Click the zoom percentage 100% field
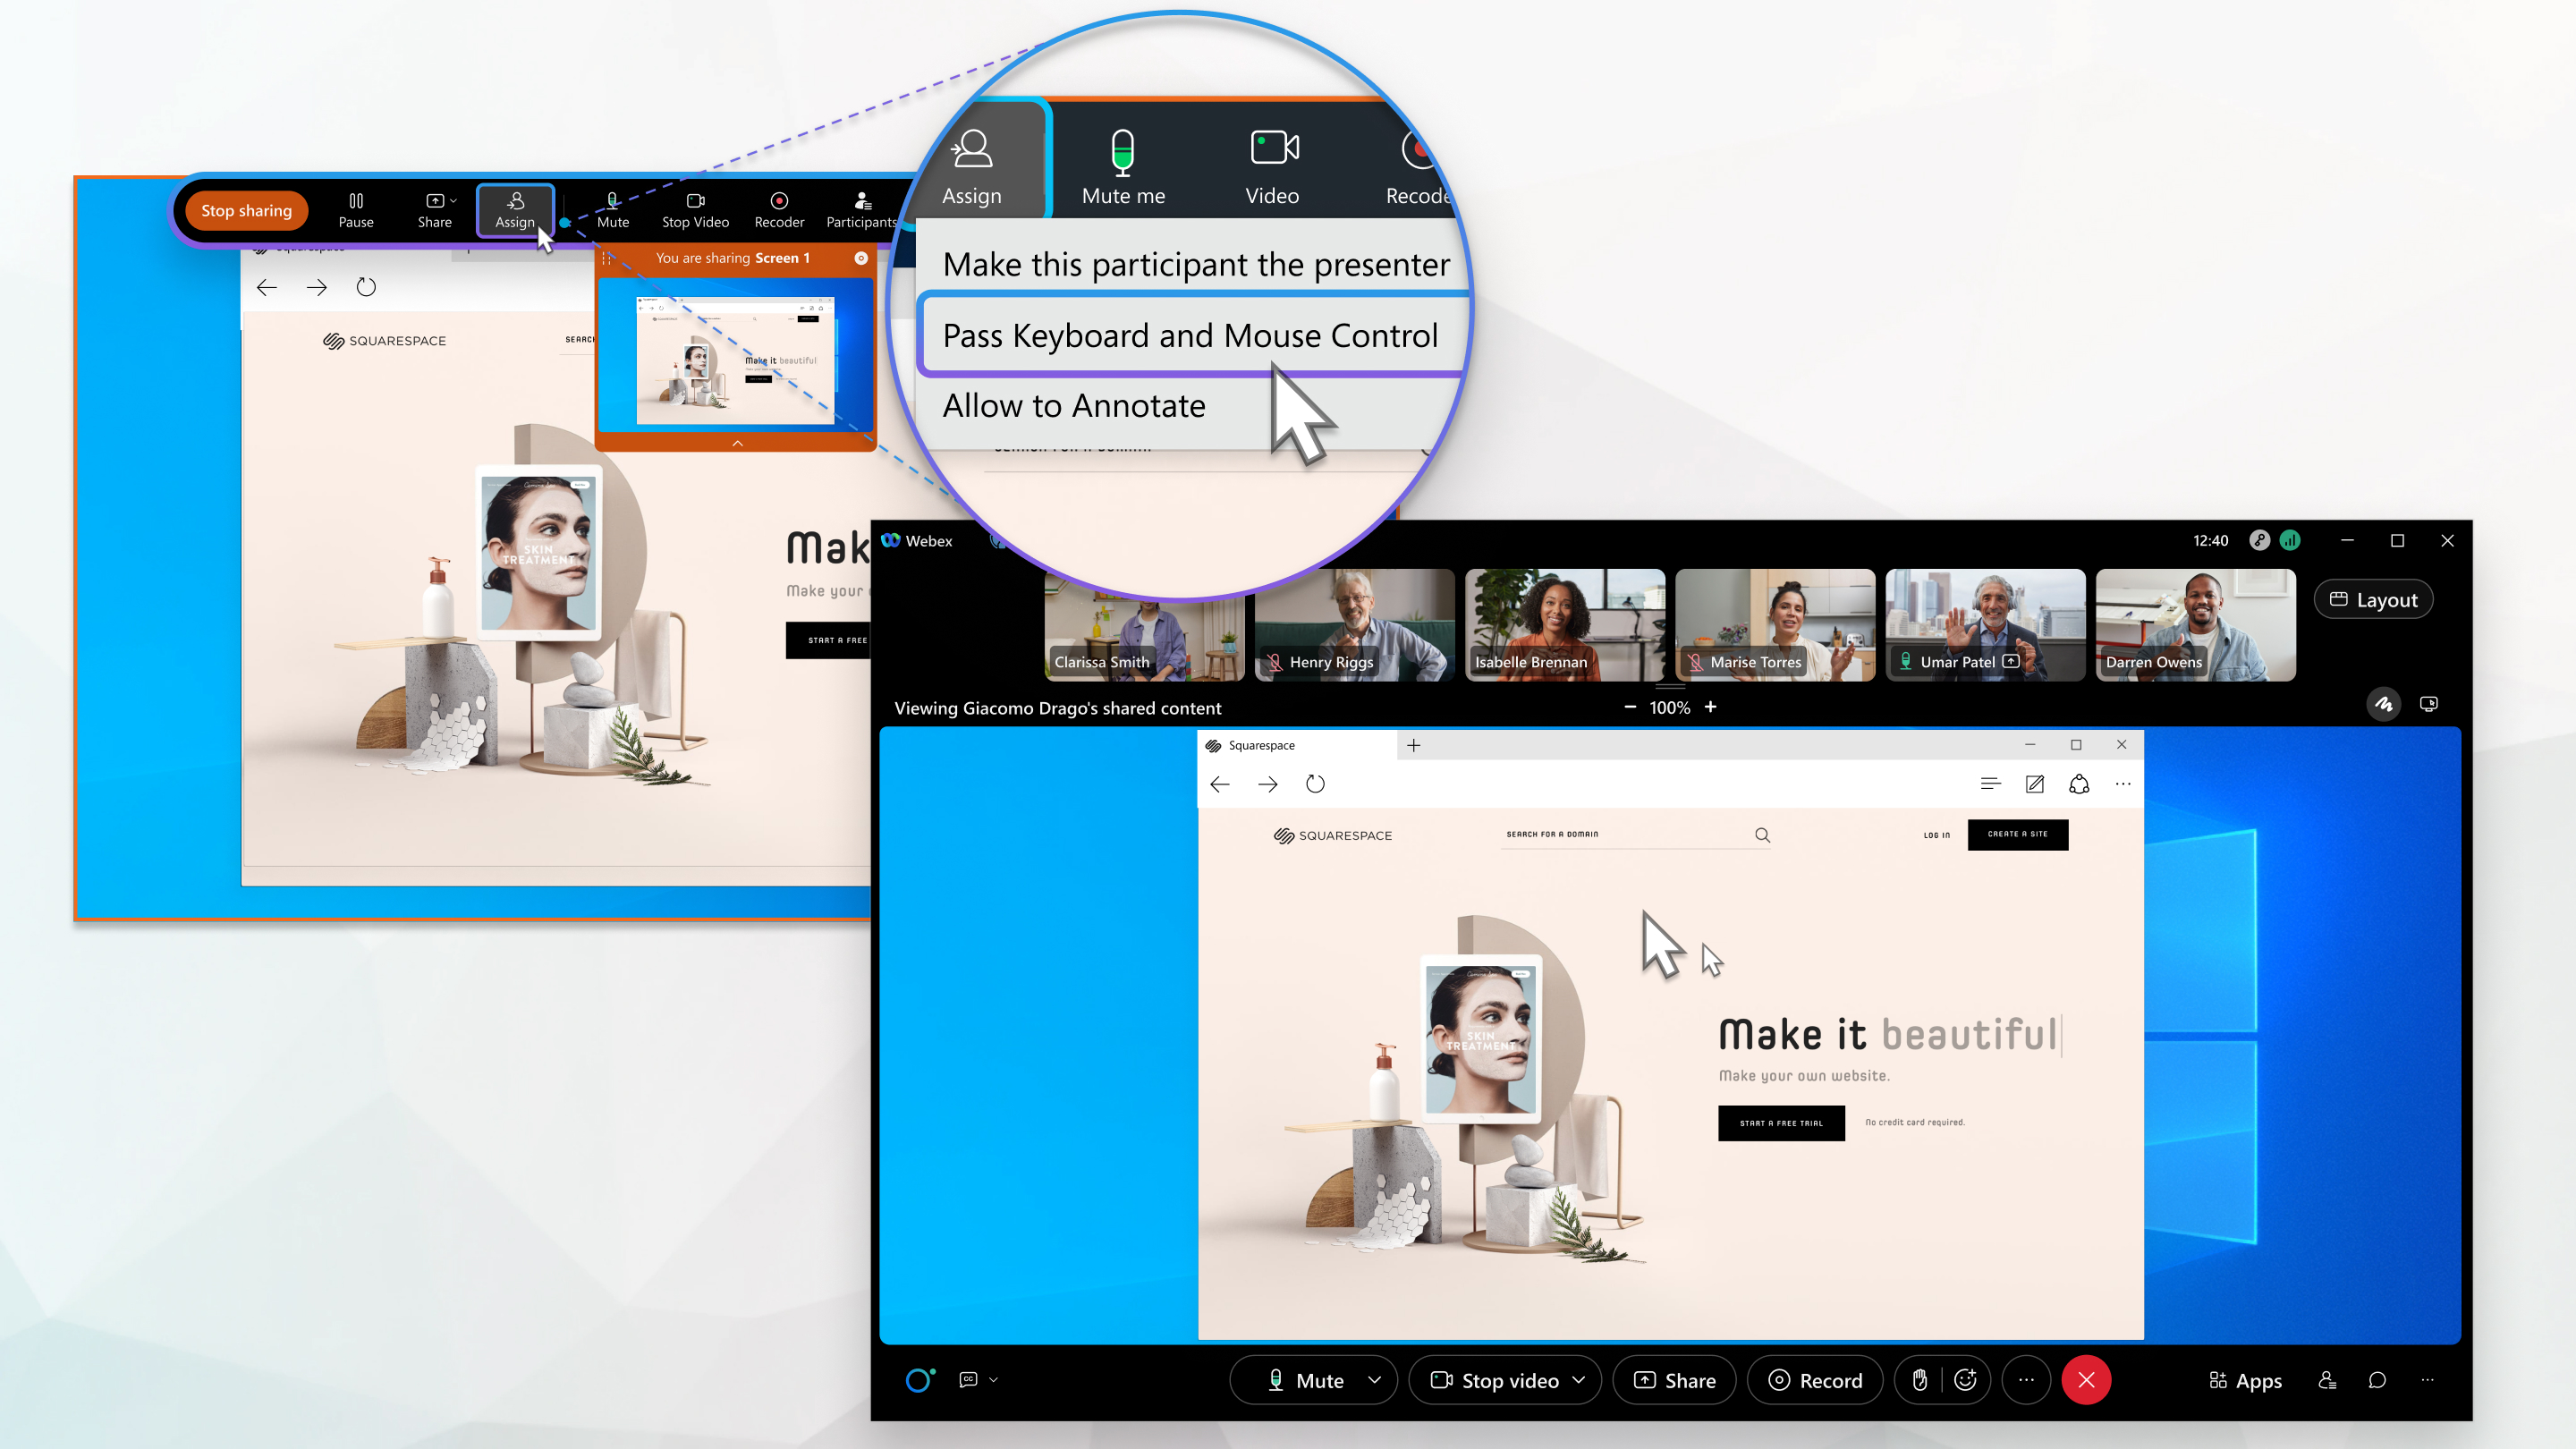 coord(1672,708)
